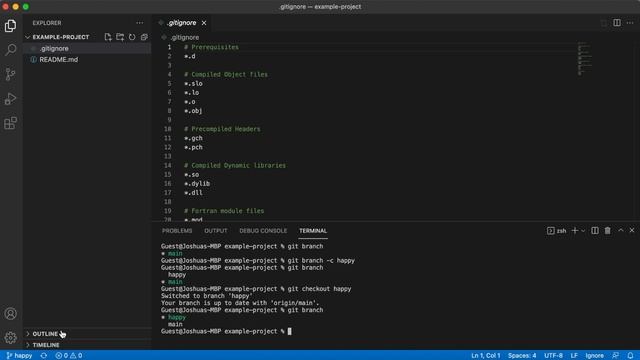Viewport: 640px width, 360px height.
Task: Click 'git branch -c happy' terminal line
Action: pyautogui.click(x=258, y=260)
